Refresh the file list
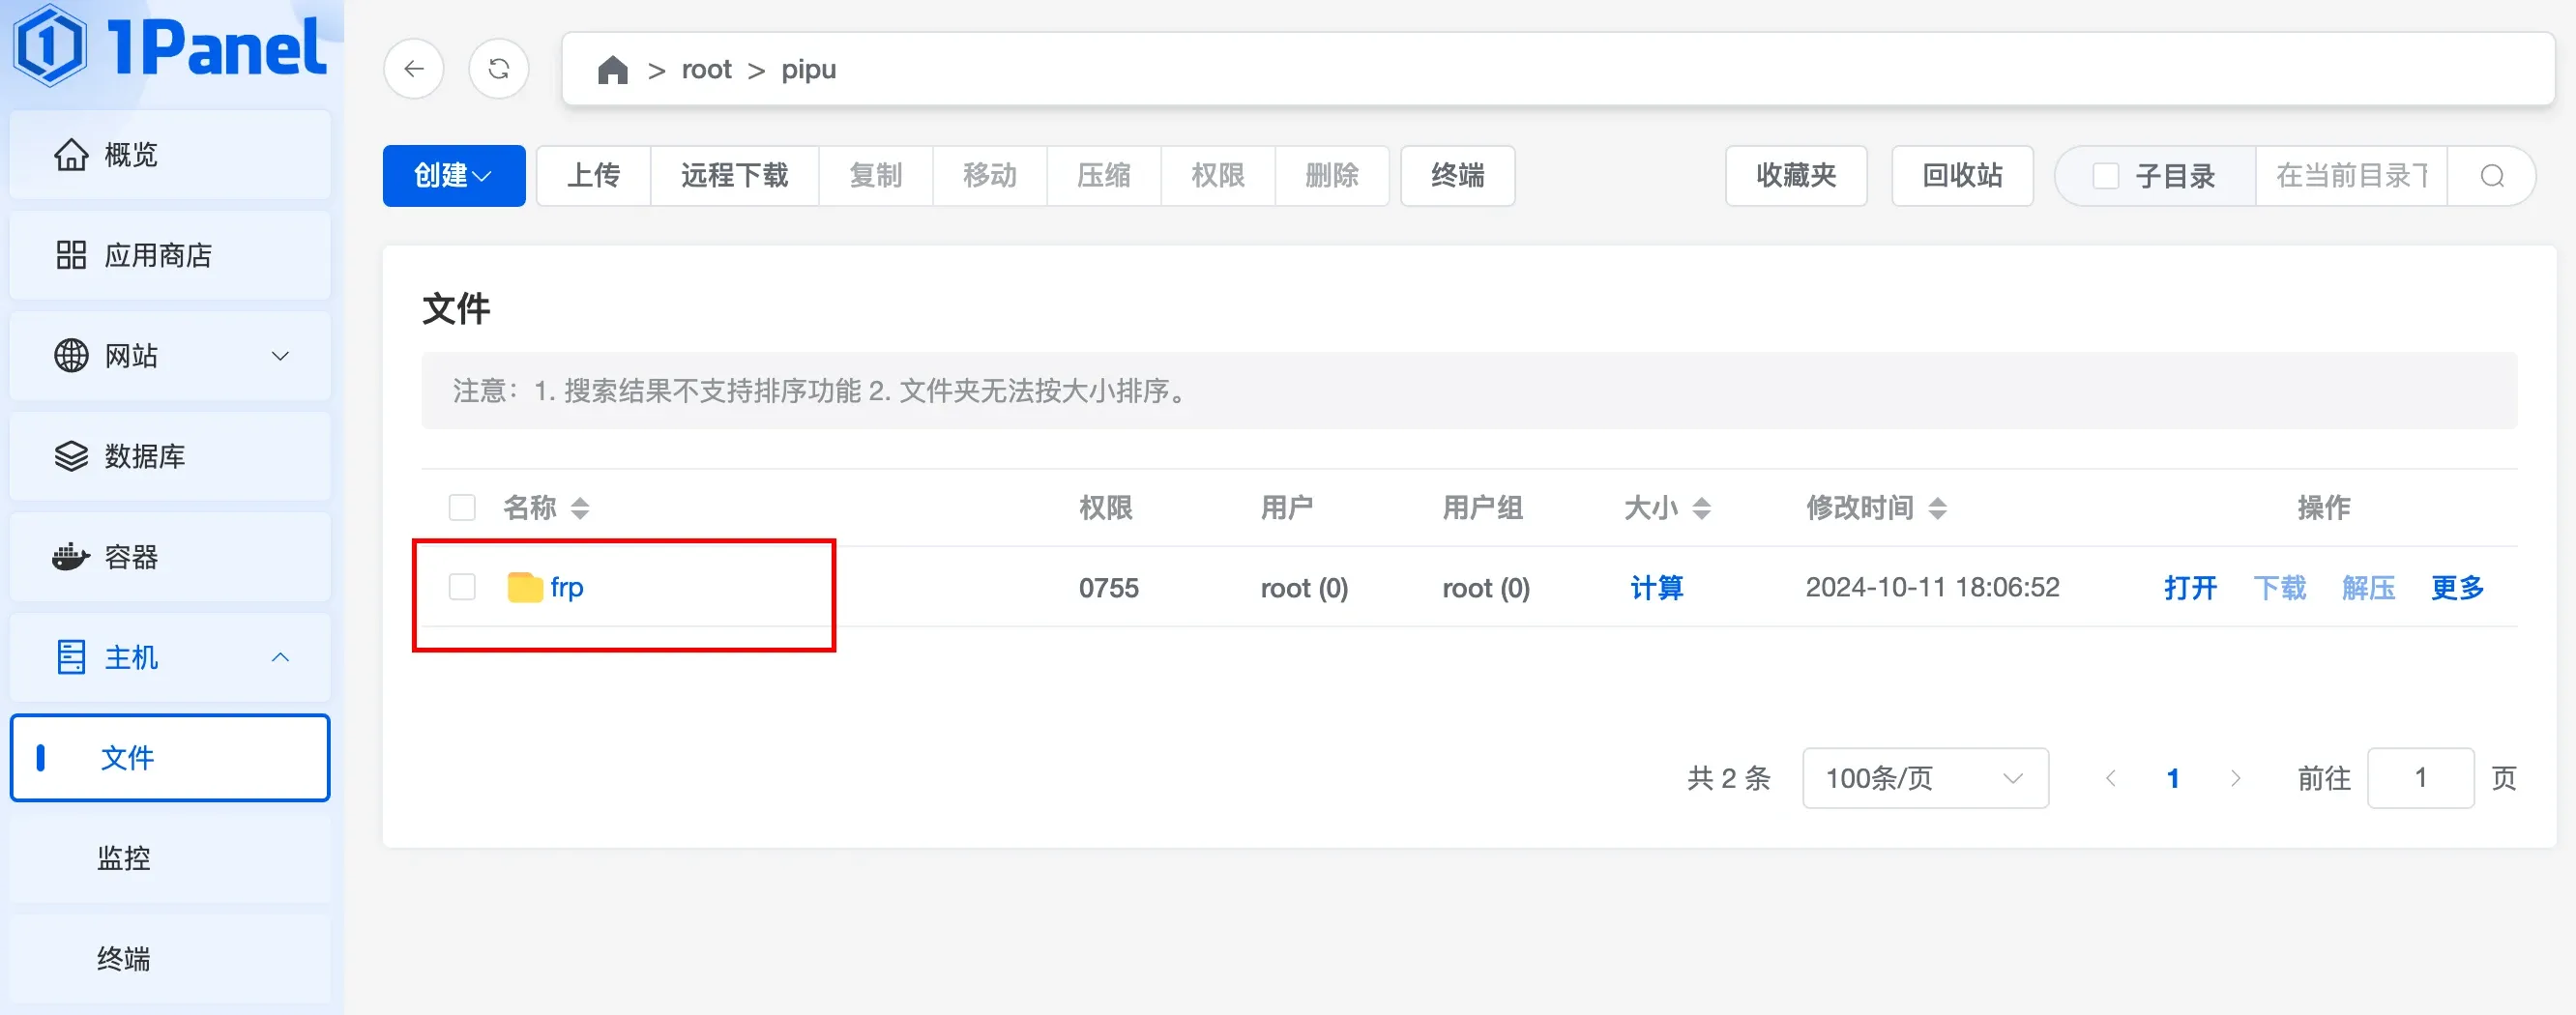2576x1015 pixels. coord(499,69)
